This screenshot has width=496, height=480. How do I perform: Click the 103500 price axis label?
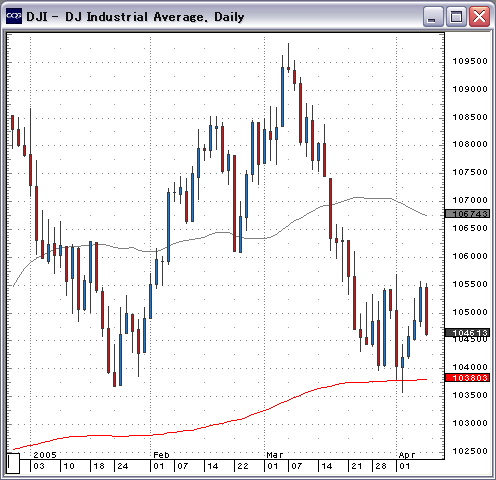[x=470, y=395]
